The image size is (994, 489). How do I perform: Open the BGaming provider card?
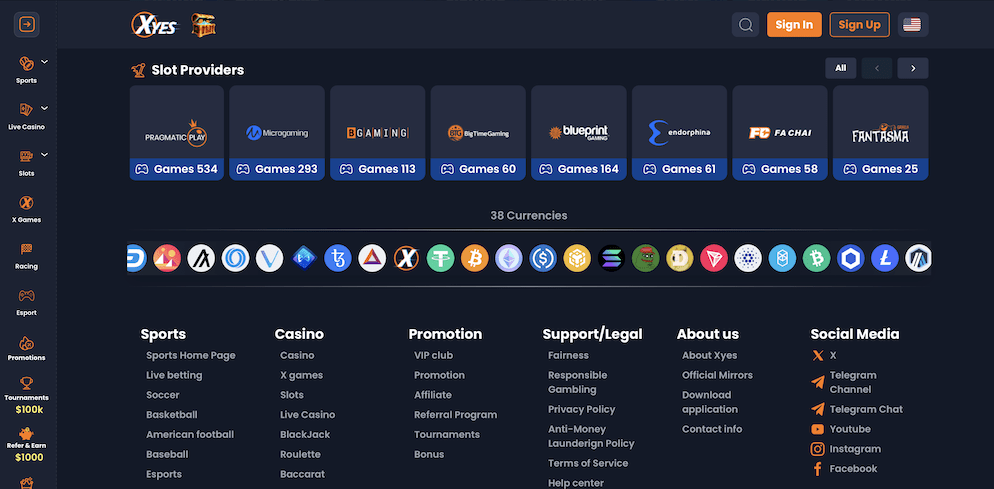click(378, 133)
